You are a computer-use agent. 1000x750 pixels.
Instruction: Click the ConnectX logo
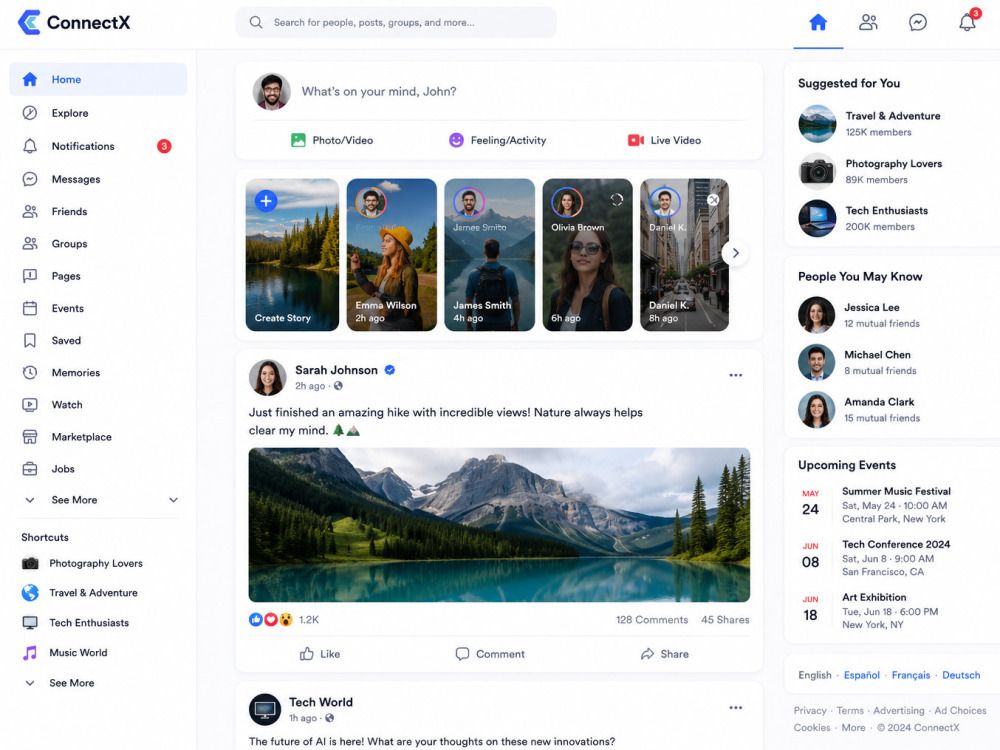(x=74, y=22)
